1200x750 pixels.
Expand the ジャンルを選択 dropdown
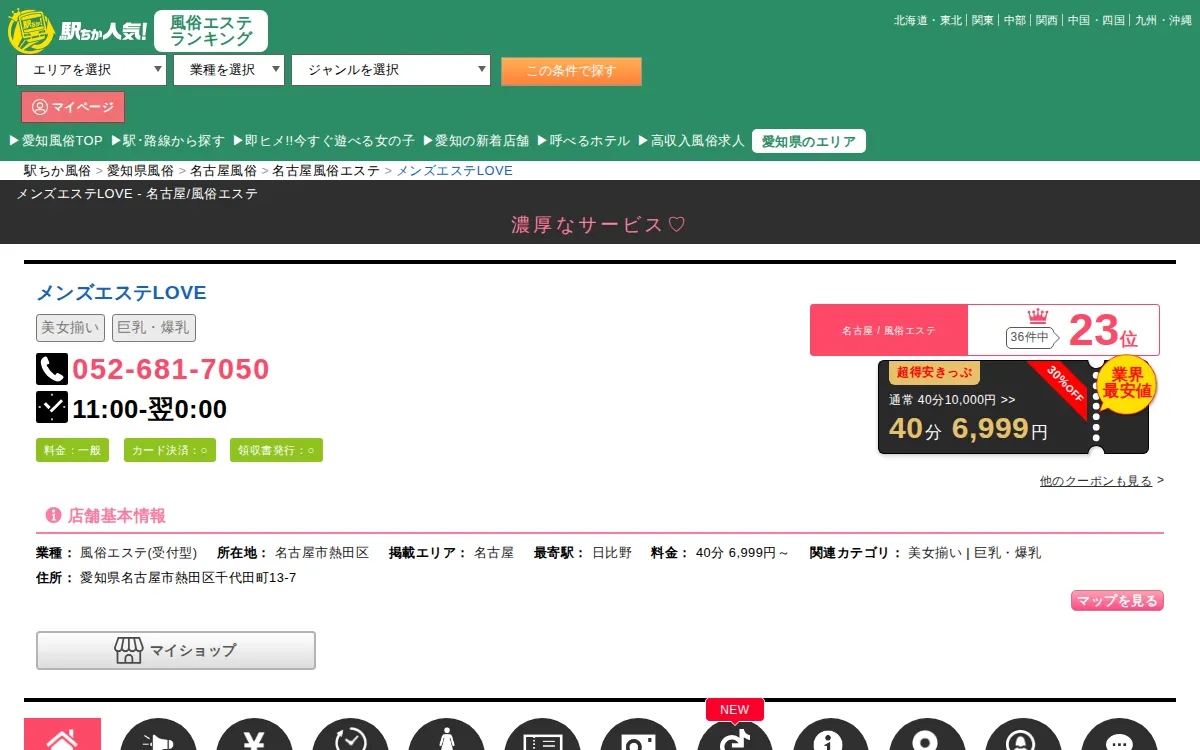pyautogui.click(x=391, y=70)
